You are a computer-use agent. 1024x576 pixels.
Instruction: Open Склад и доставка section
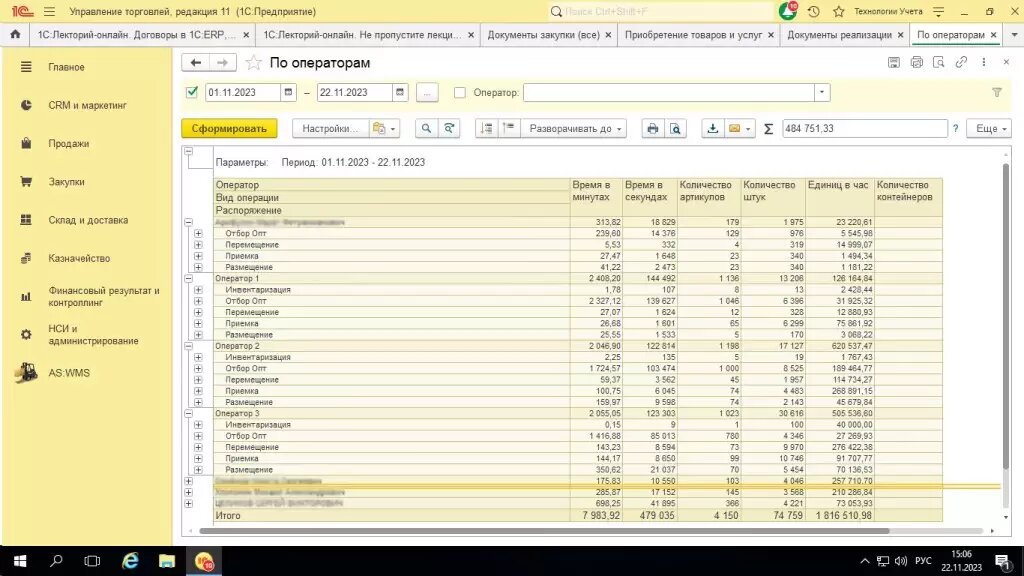tap(88, 220)
